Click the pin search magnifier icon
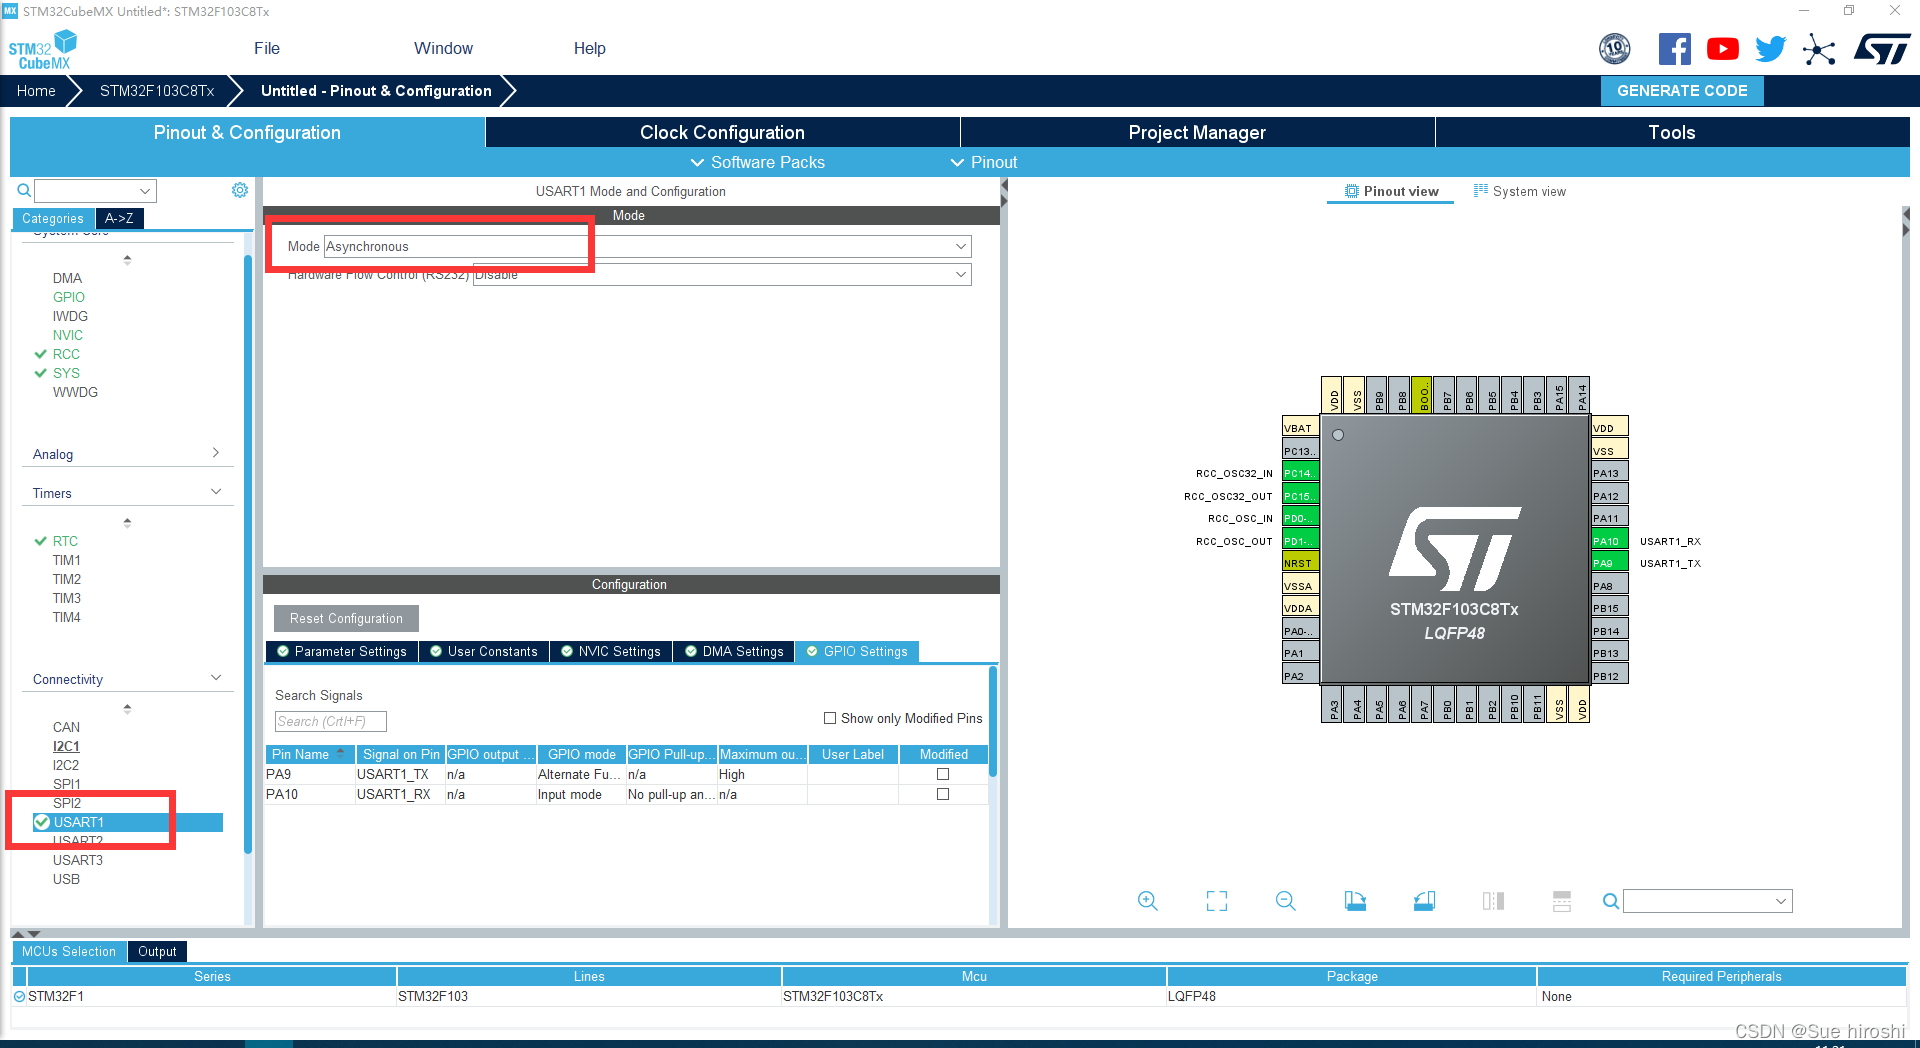1920x1048 pixels. (x=1610, y=901)
